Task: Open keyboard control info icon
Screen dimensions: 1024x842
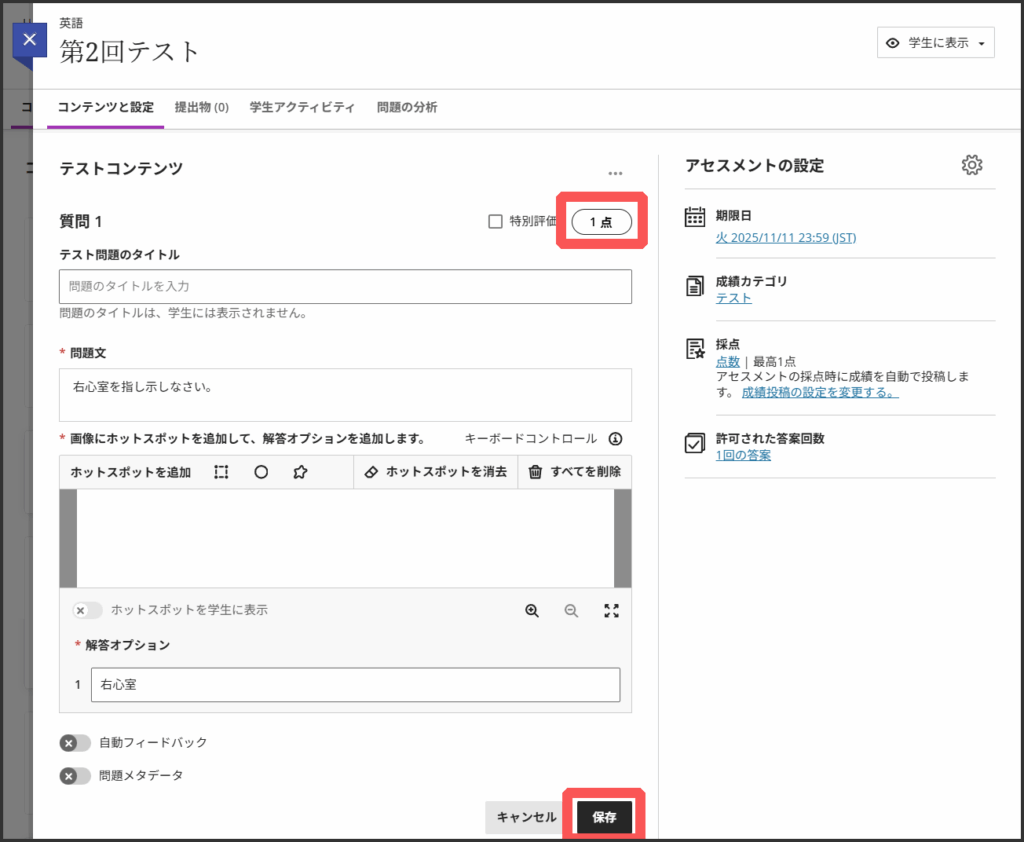Action: (616, 439)
